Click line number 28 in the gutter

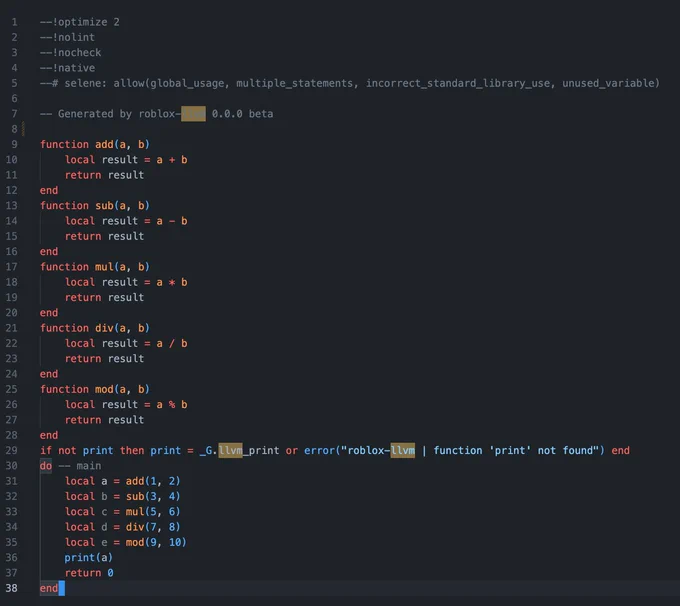[x=12, y=435]
